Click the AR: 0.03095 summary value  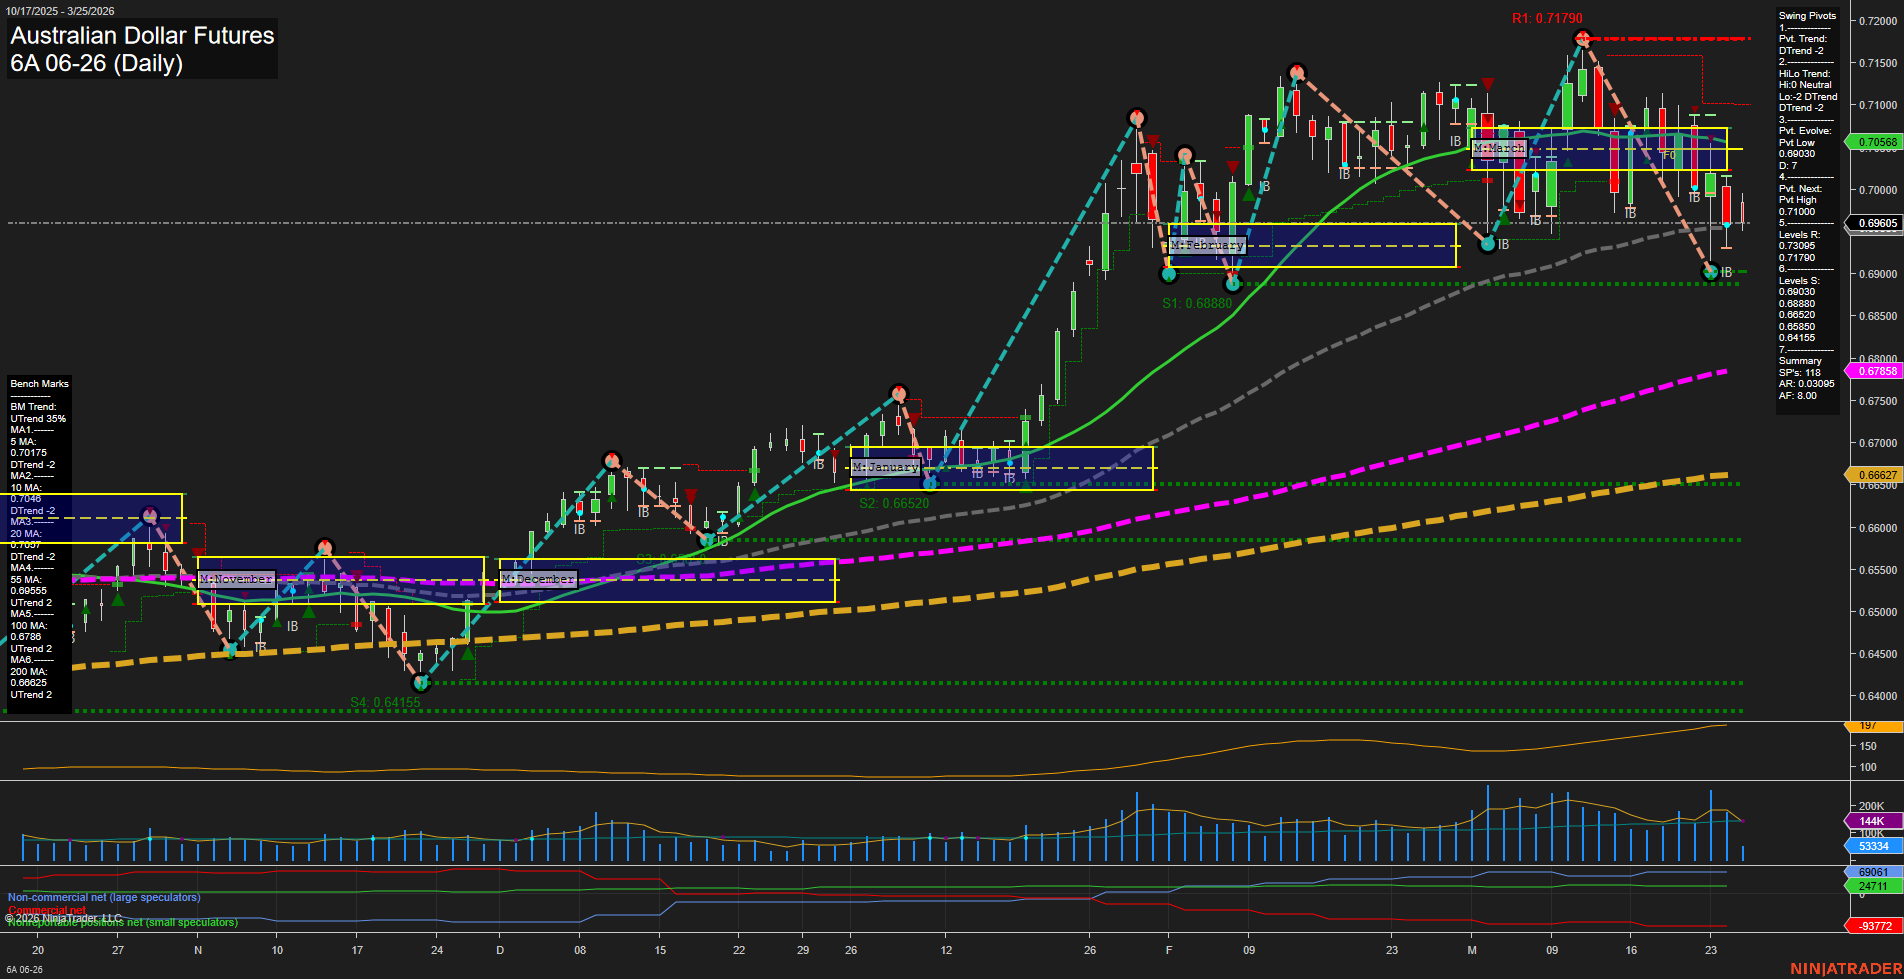(x=1806, y=384)
